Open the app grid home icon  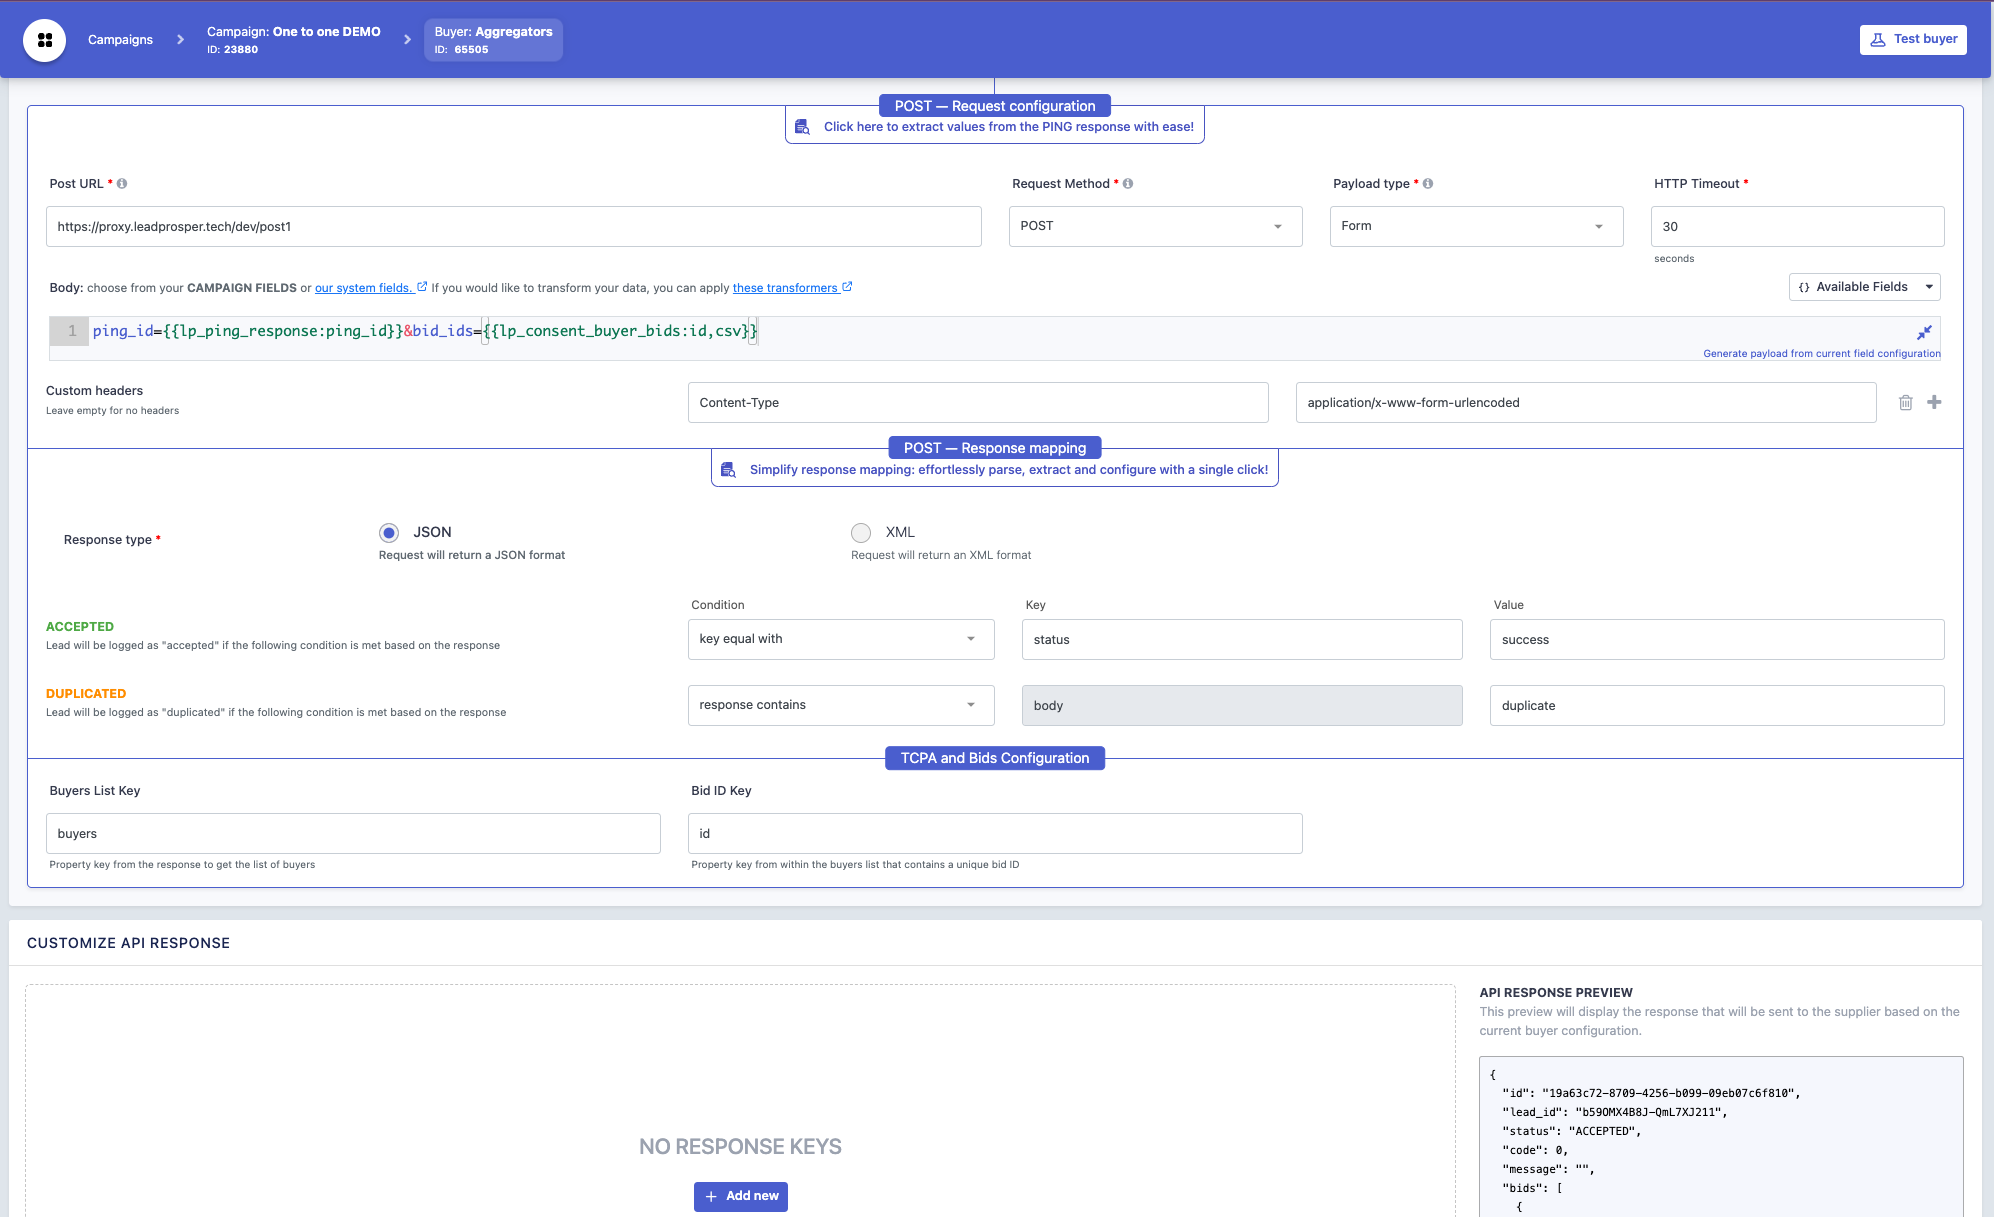(x=45, y=40)
